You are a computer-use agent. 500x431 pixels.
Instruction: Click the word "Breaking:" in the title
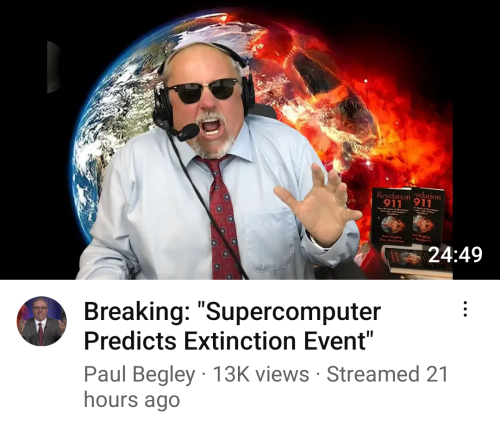(134, 311)
